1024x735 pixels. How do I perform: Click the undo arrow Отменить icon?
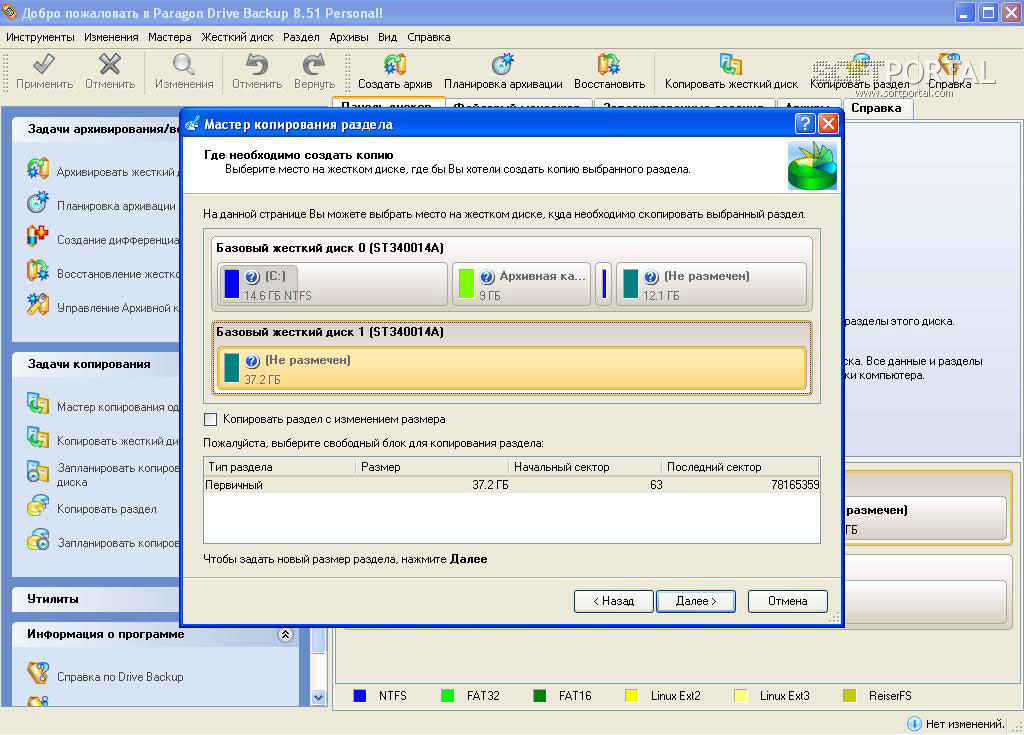(257, 64)
